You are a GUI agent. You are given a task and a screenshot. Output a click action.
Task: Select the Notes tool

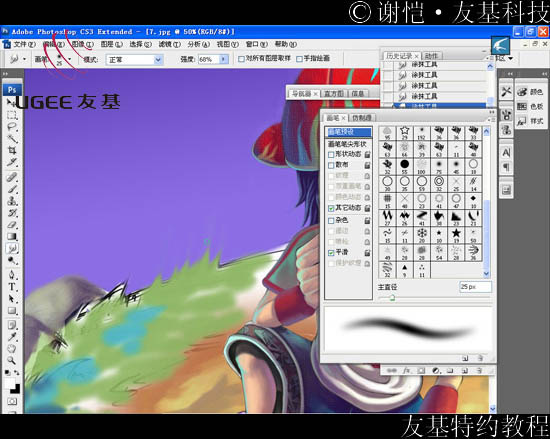click(12, 324)
